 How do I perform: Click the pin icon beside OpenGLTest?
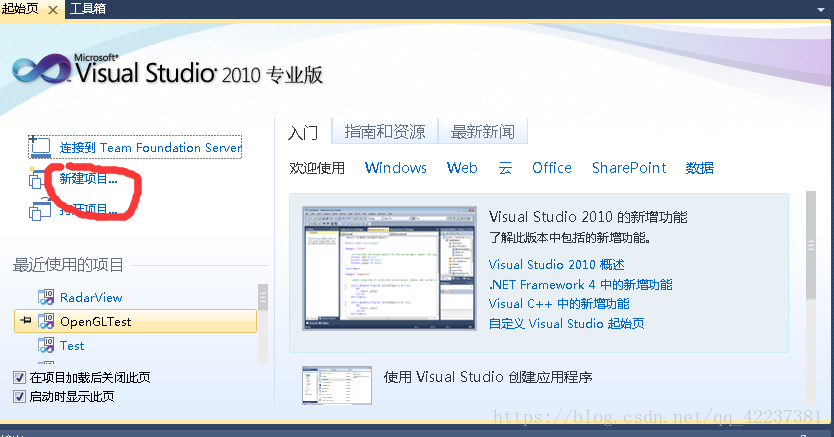(25, 321)
